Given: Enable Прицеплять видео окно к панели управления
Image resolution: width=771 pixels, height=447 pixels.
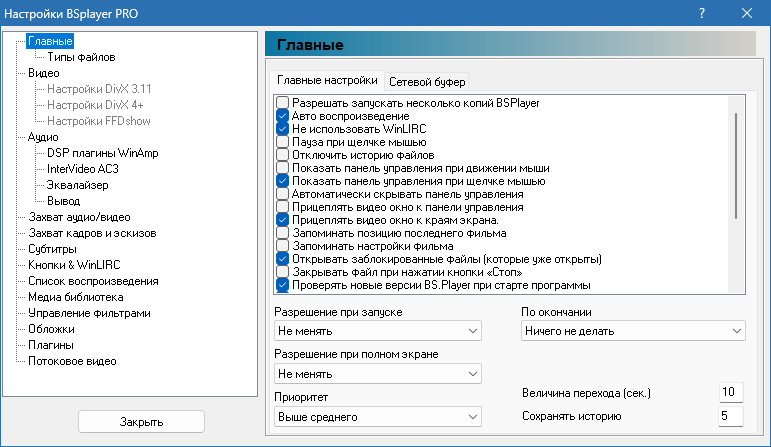Looking at the screenshot, I should point(282,207).
